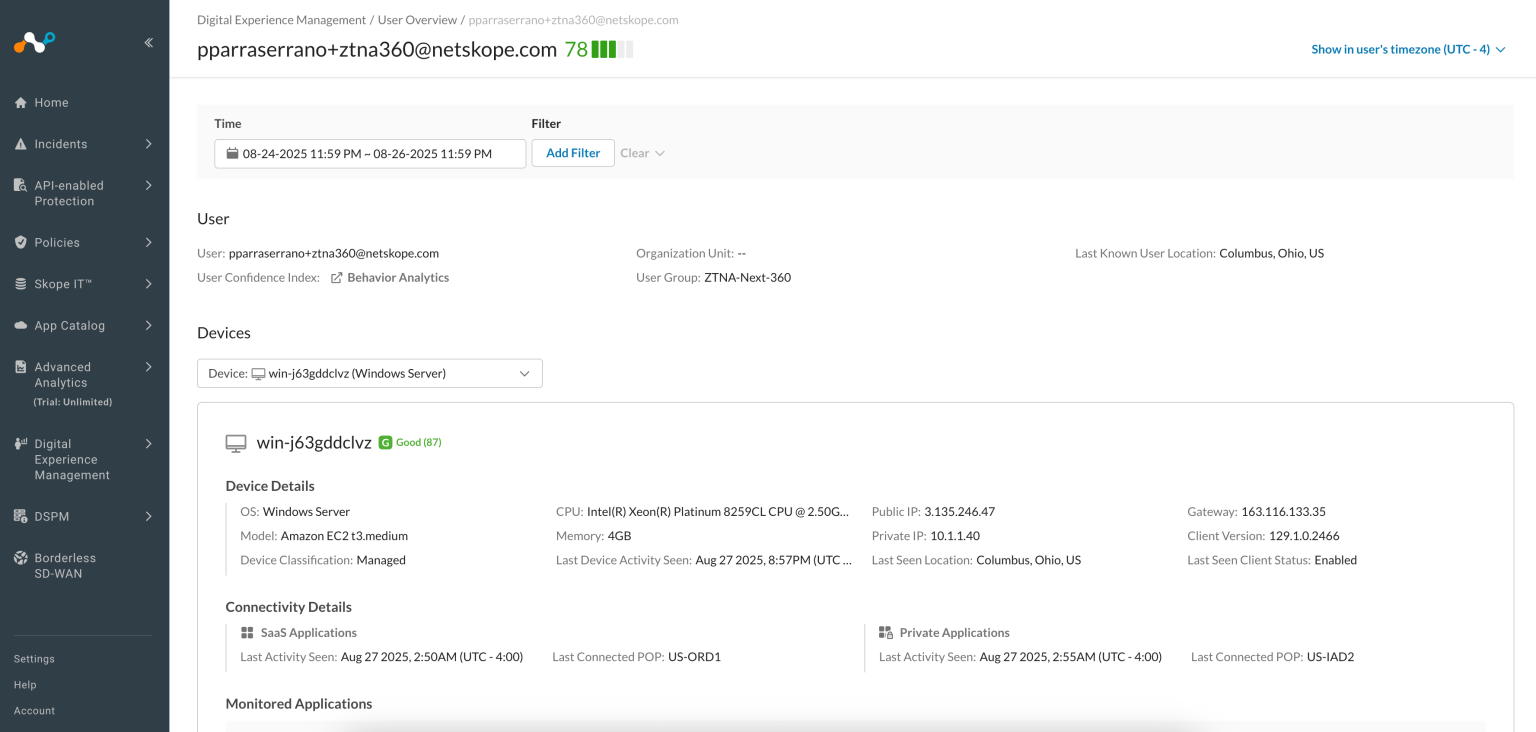This screenshot has width=1536, height=732.
Task: Select the DSPM icon in the sidebar
Action: 20,516
